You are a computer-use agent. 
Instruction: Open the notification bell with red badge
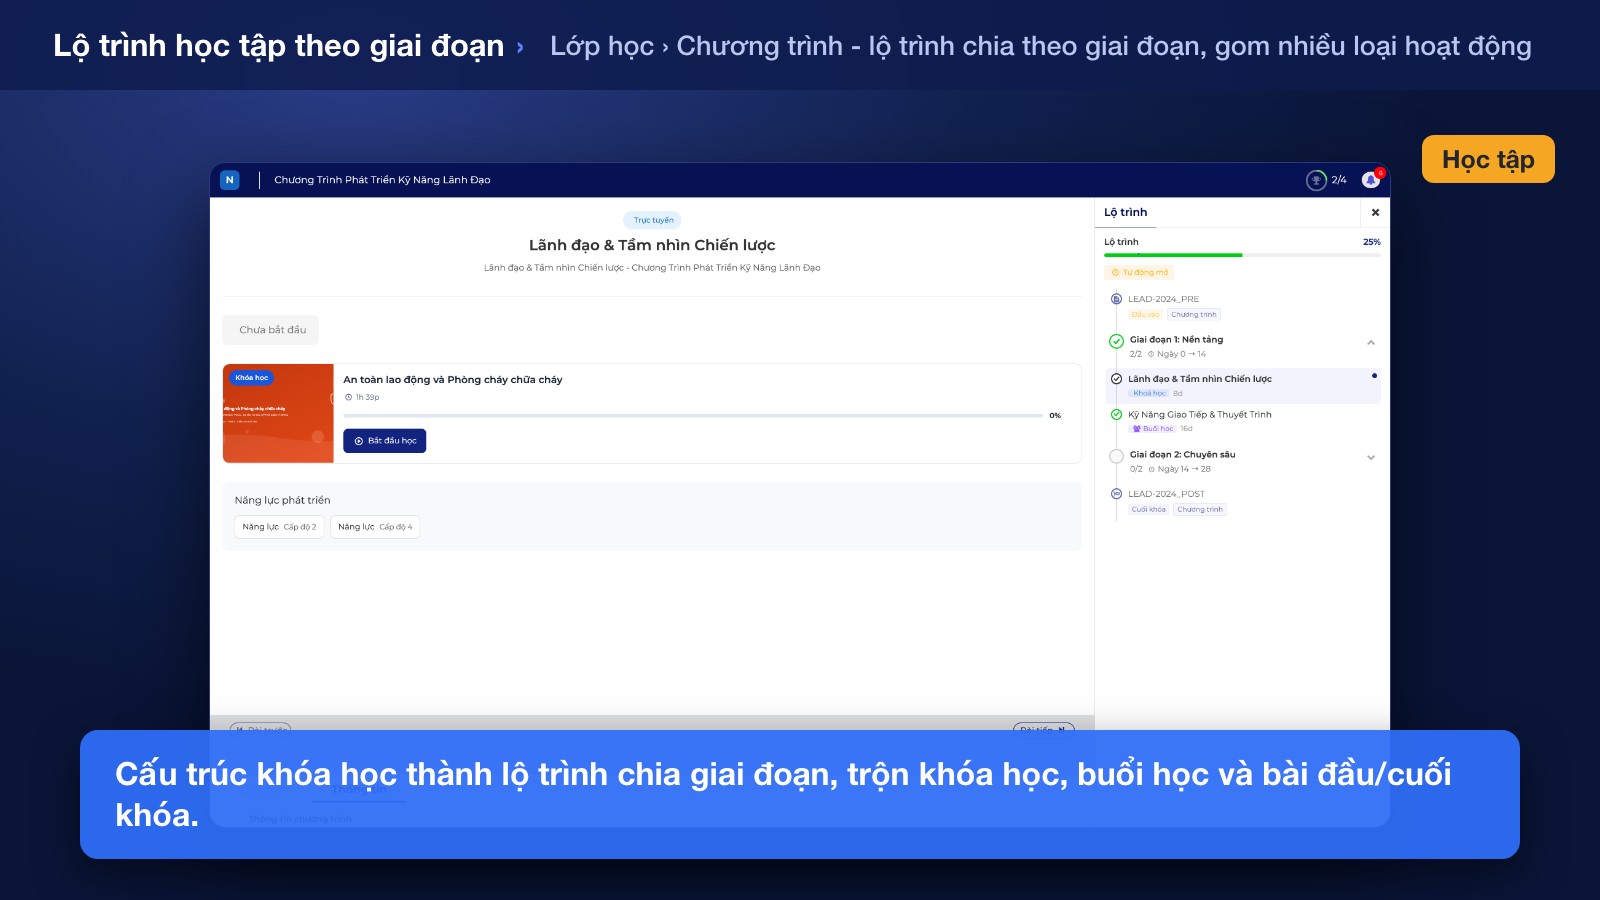click(x=1371, y=179)
